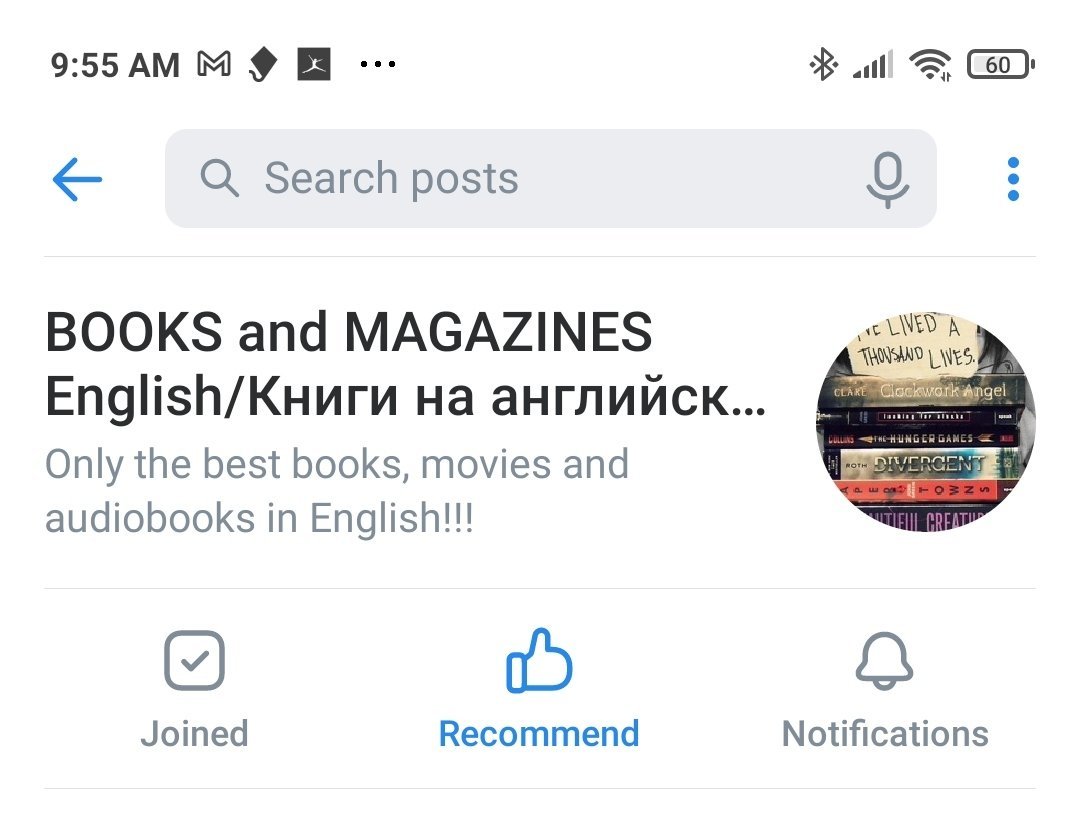This screenshot has height=831, width=1080.
Task: Tap the Recommend thumbs-up icon
Action: (x=539, y=660)
